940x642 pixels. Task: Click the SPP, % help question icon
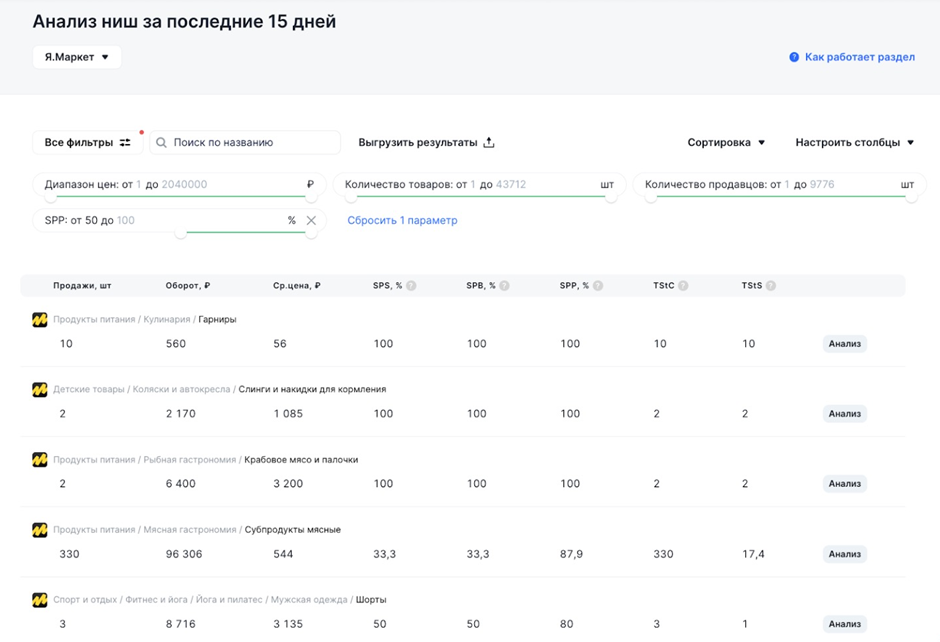click(598, 285)
